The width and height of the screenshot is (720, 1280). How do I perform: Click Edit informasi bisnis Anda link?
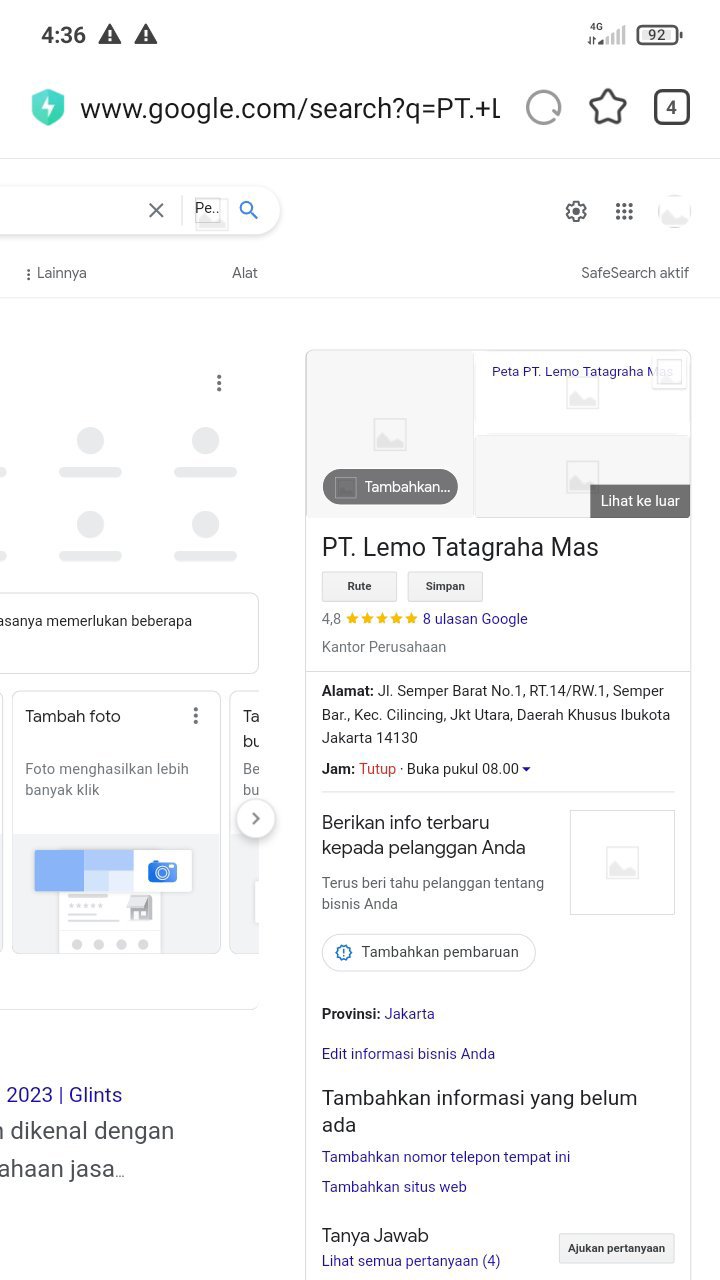408,1054
